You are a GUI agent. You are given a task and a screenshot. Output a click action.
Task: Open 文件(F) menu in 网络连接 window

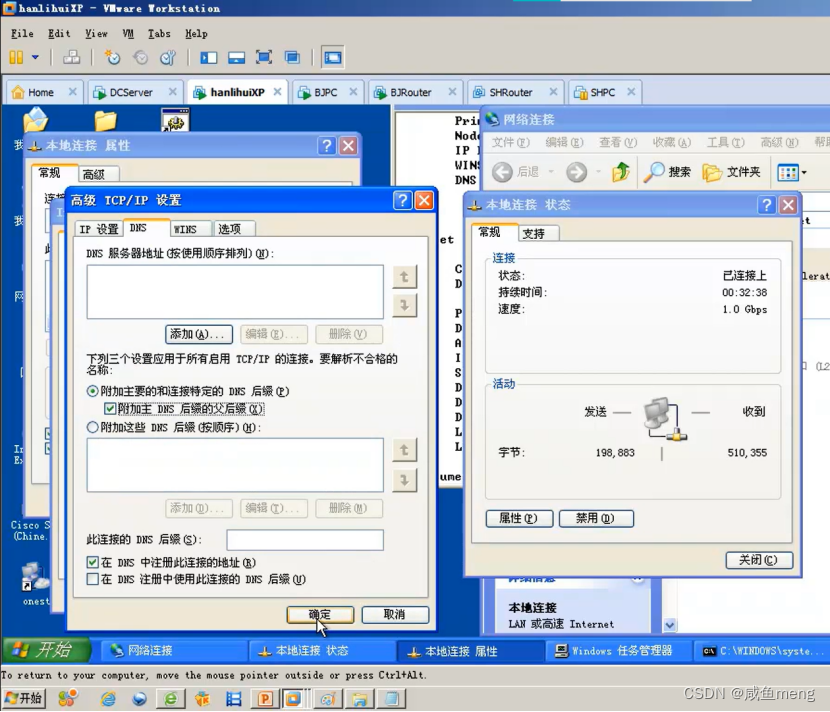coord(511,142)
